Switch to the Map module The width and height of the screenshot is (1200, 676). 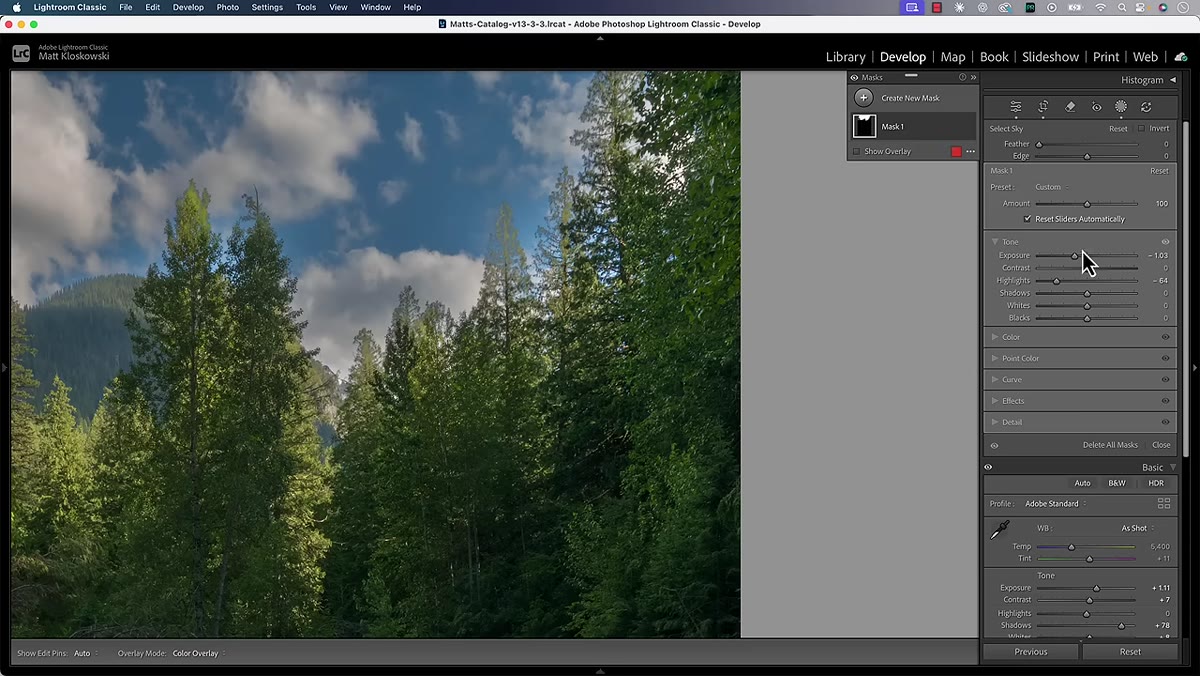(x=953, y=57)
